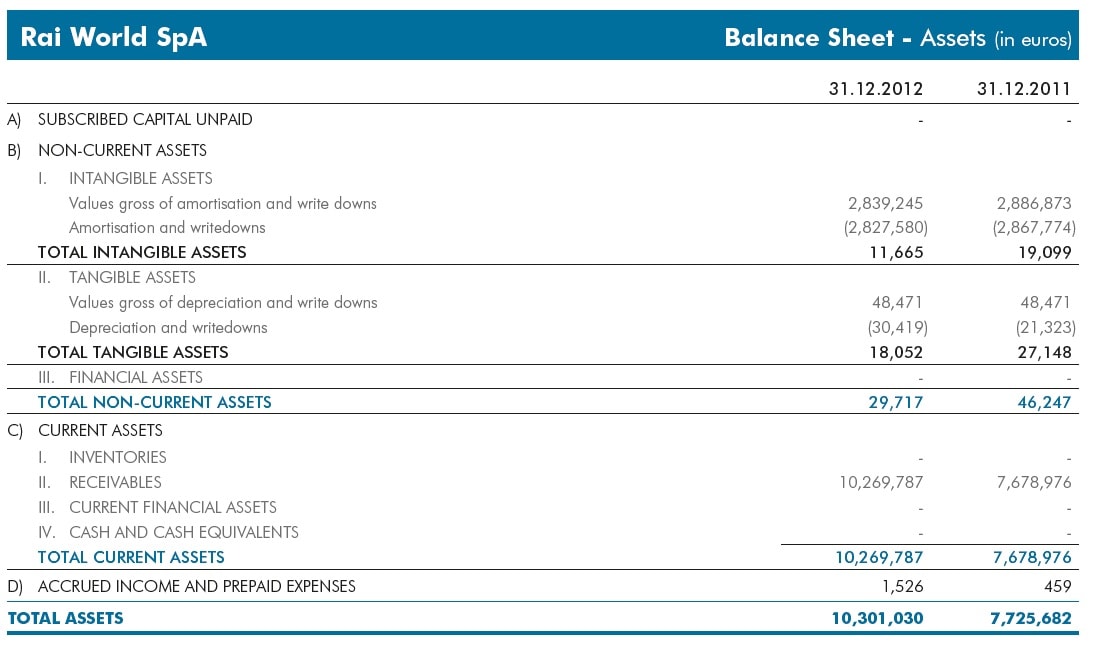1108x659 pixels.
Task: Click the Depreciation and writedowns row label
Action: tap(168, 327)
